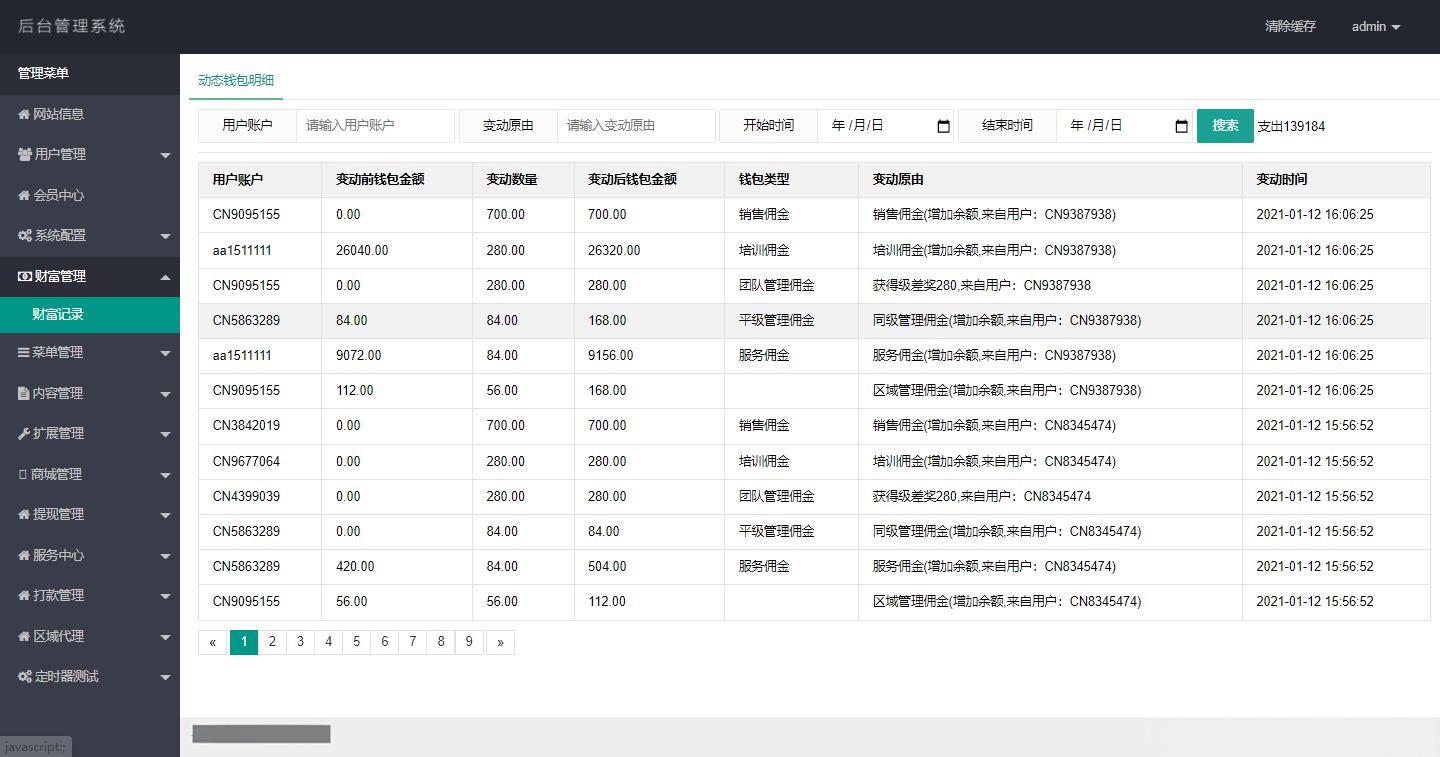Expand the 商城管理 menu arrow
The width and height of the screenshot is (1440, 757).
click(x=165, y=475)
